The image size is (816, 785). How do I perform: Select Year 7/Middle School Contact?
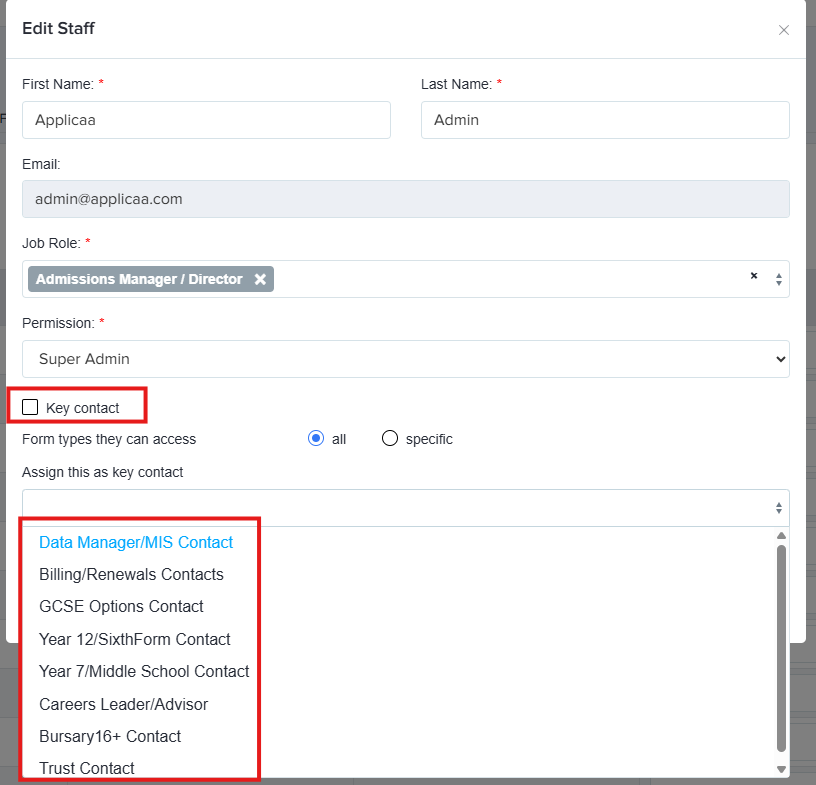click(x=144, y=672)
